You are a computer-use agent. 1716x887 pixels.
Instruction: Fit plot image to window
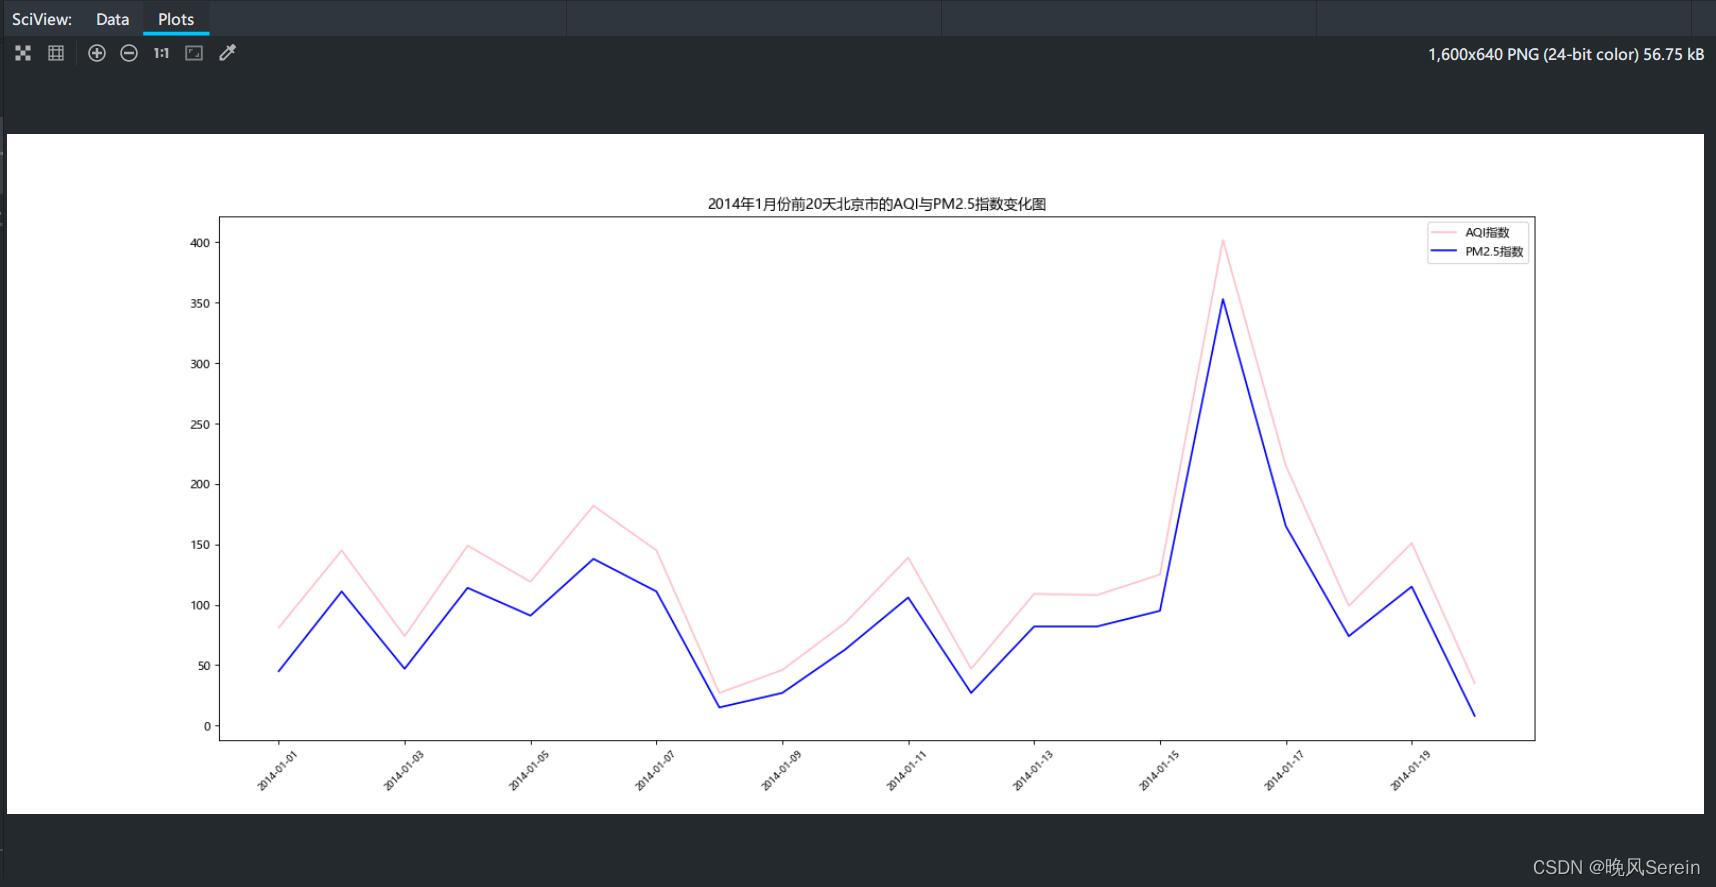pos(194,53)
